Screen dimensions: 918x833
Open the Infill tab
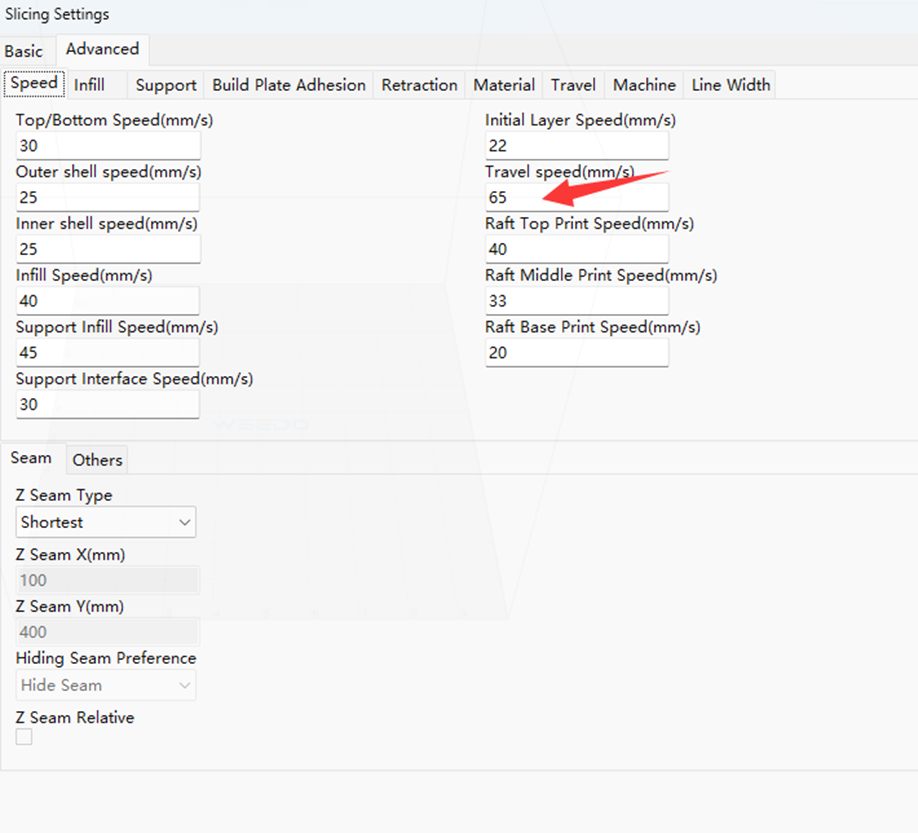[88, 85]
